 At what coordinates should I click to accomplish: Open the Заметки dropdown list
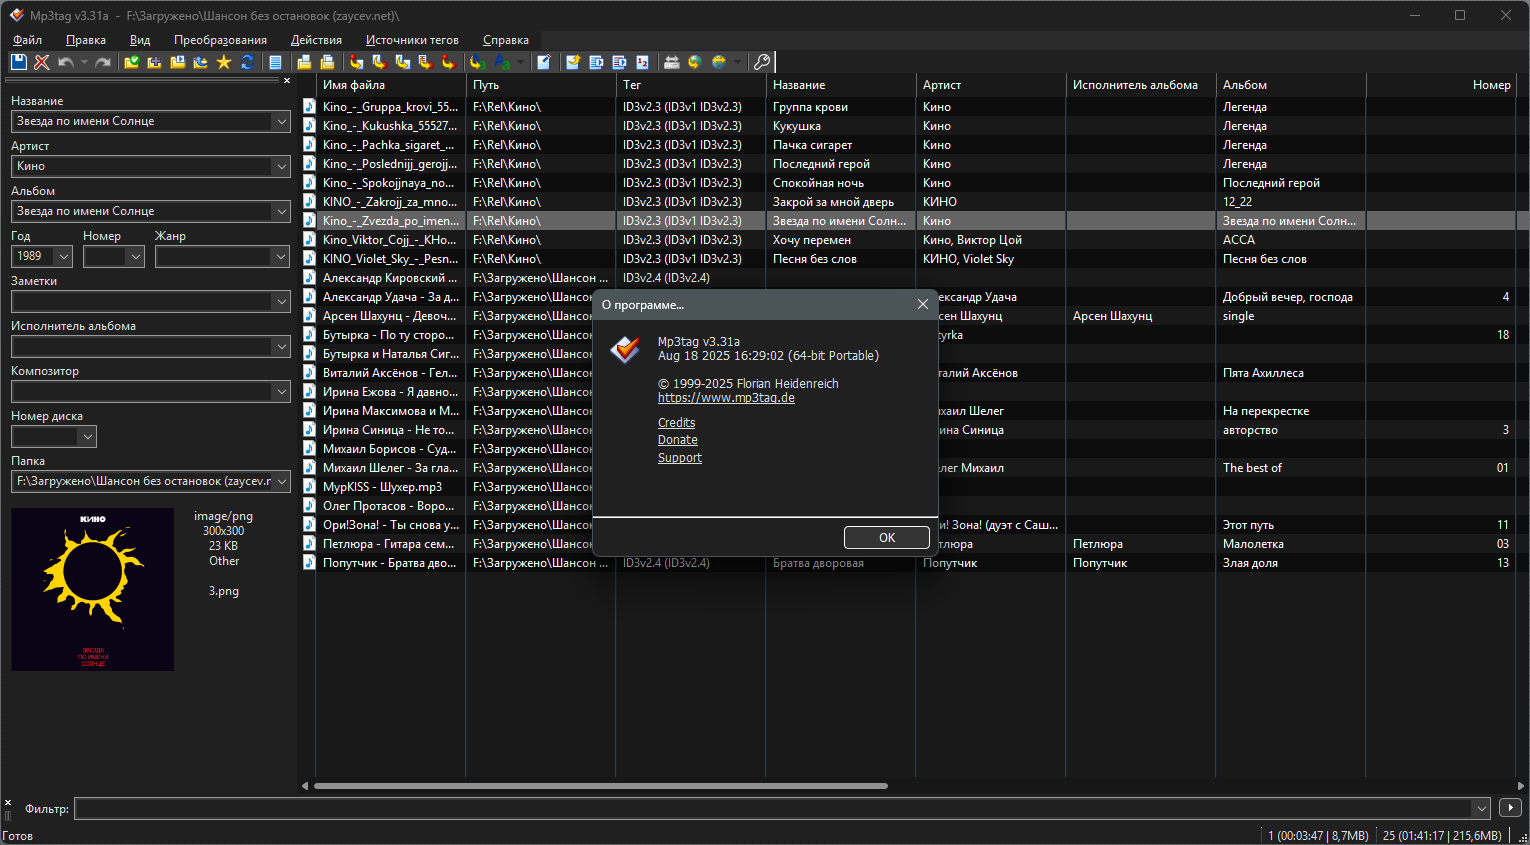pos(280,301)
